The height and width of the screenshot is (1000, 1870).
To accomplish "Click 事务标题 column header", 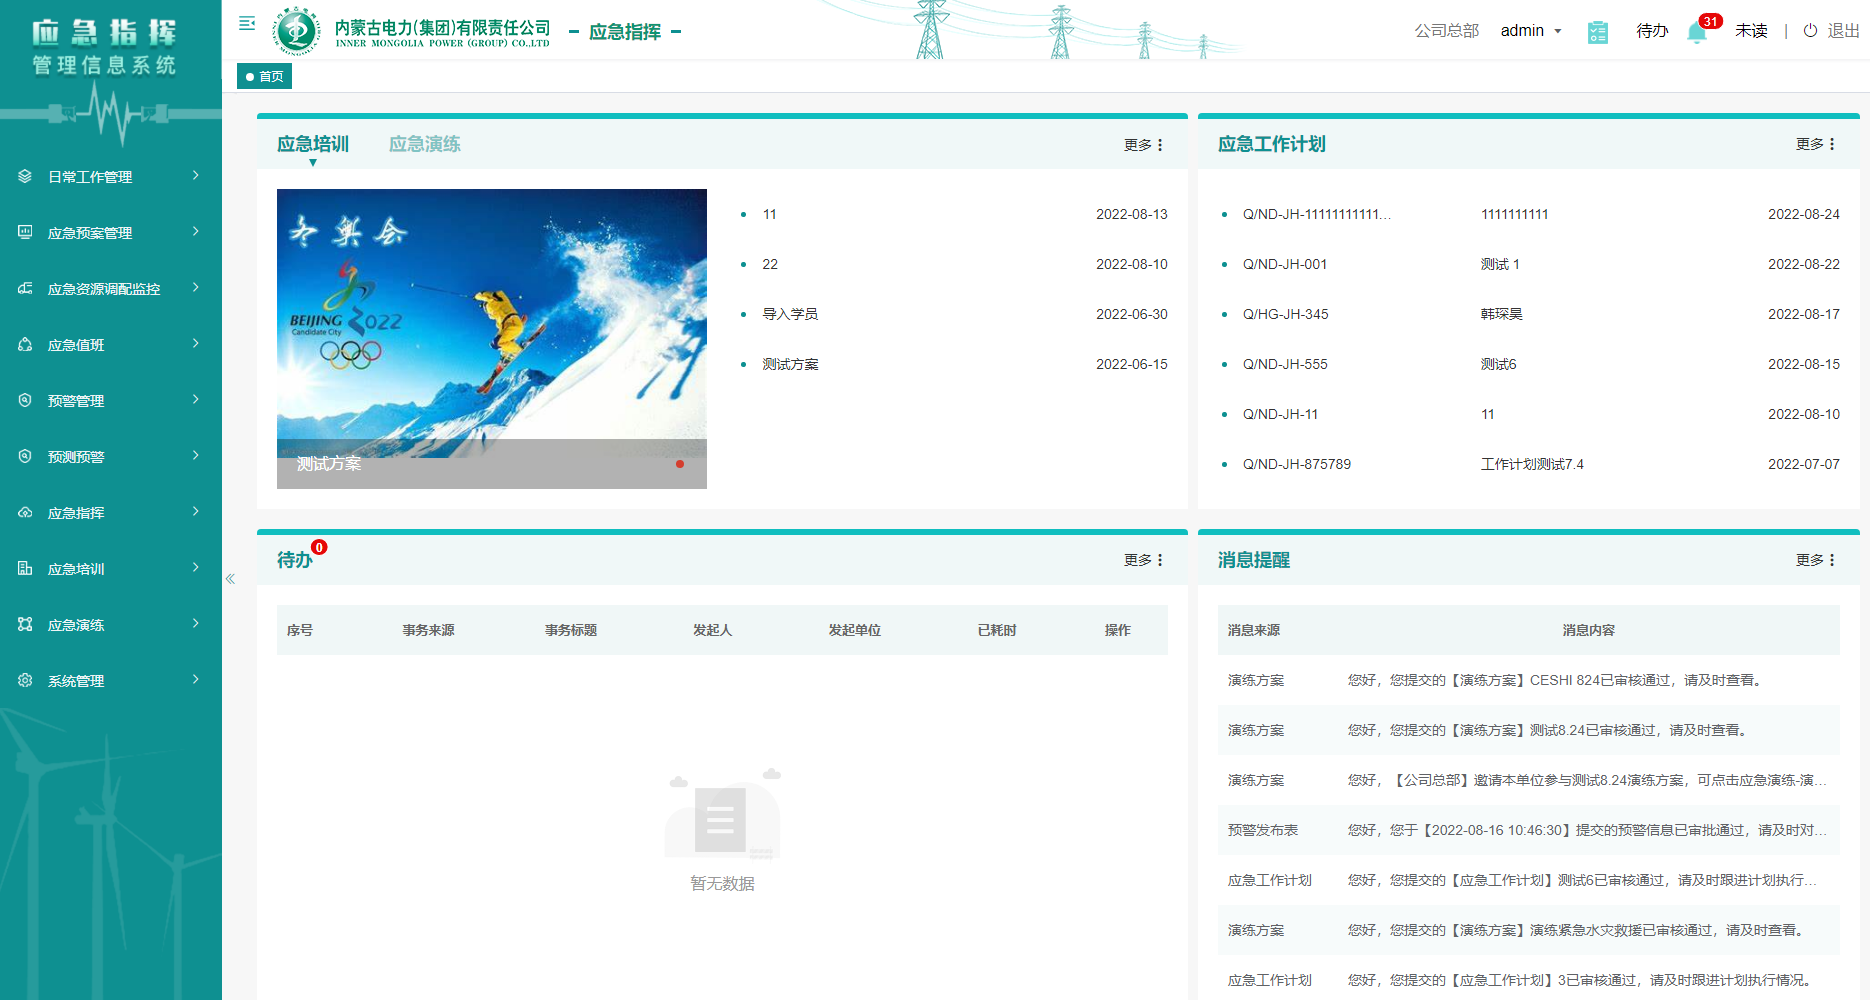I will coord(571,630).
